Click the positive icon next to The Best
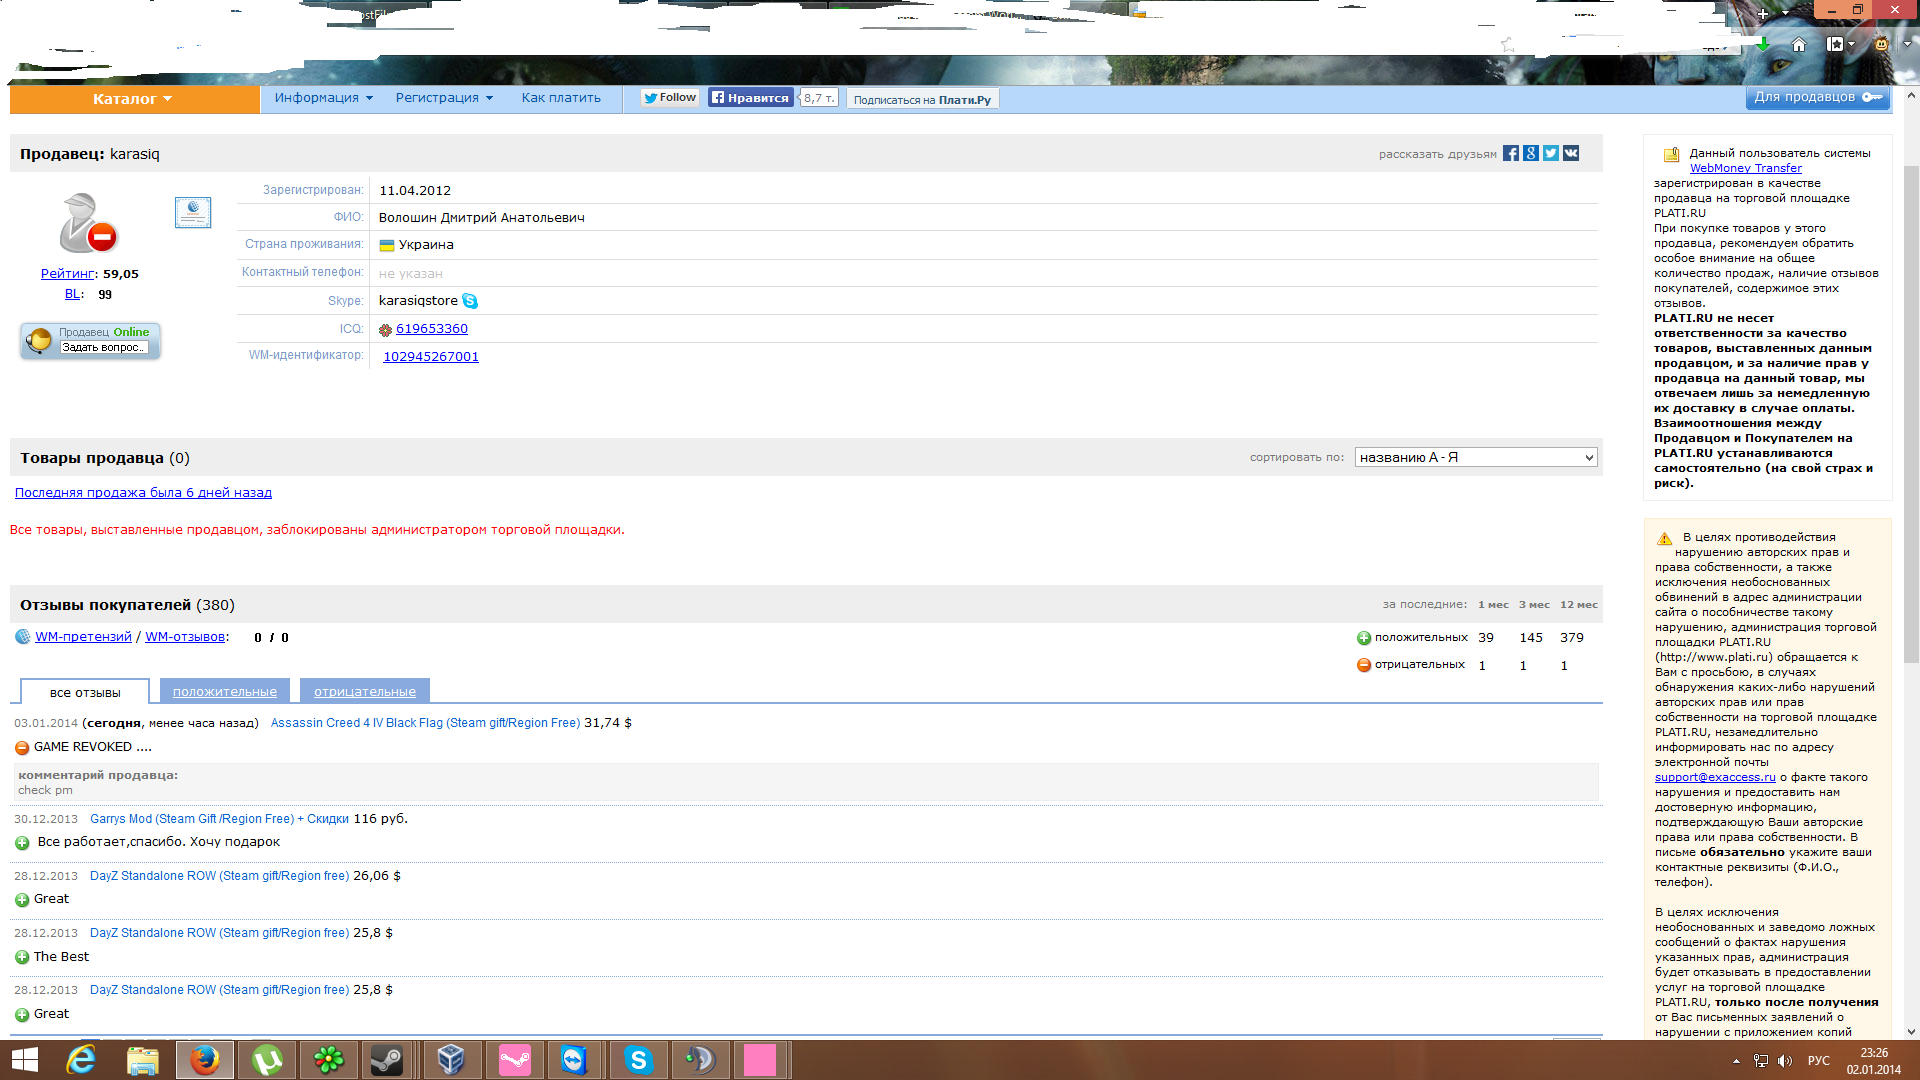The image size is (1920, 1080). tap(22, 958)
